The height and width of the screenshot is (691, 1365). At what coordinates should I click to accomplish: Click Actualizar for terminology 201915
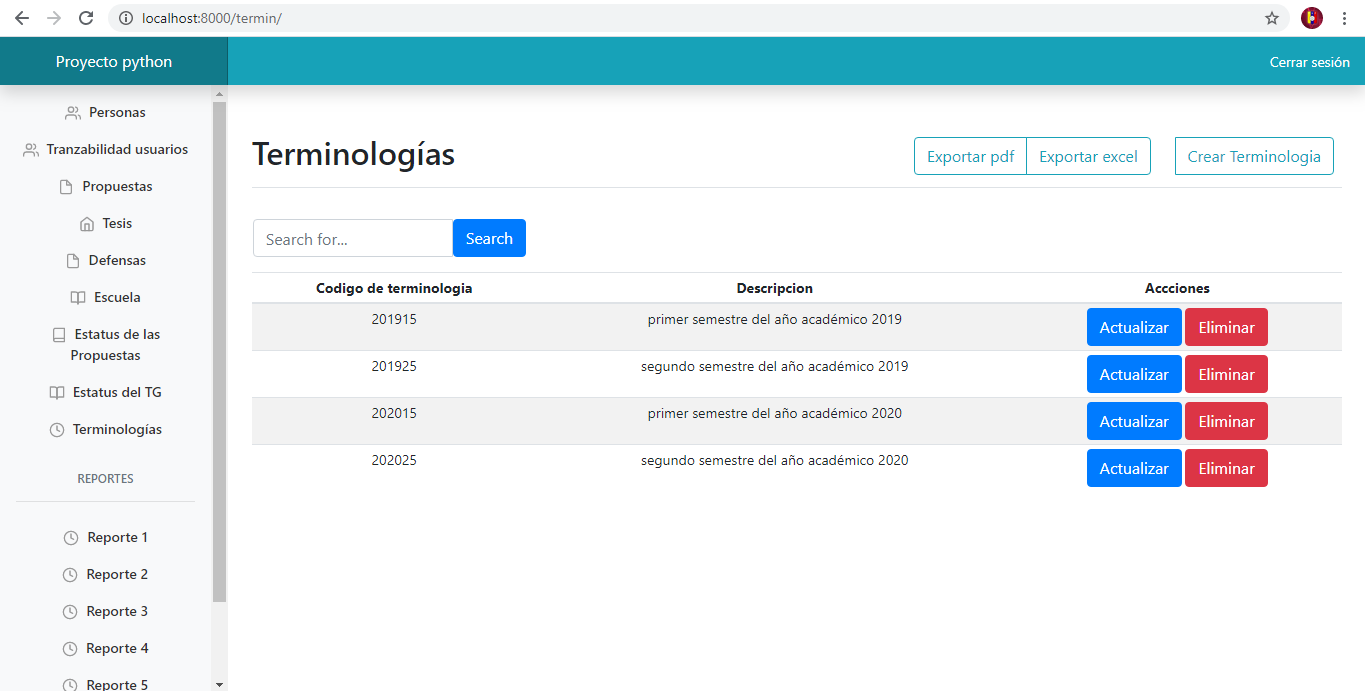pos(1134,327)
